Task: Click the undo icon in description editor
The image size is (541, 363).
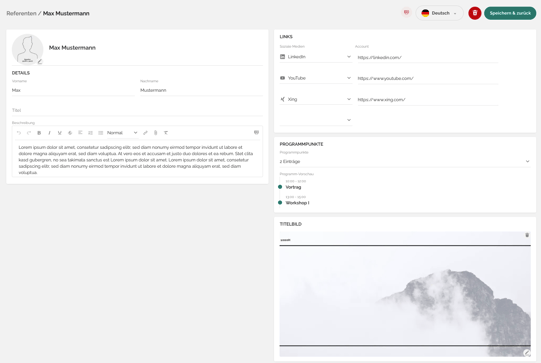Action: pyautogui.click(x=19, y=133)
